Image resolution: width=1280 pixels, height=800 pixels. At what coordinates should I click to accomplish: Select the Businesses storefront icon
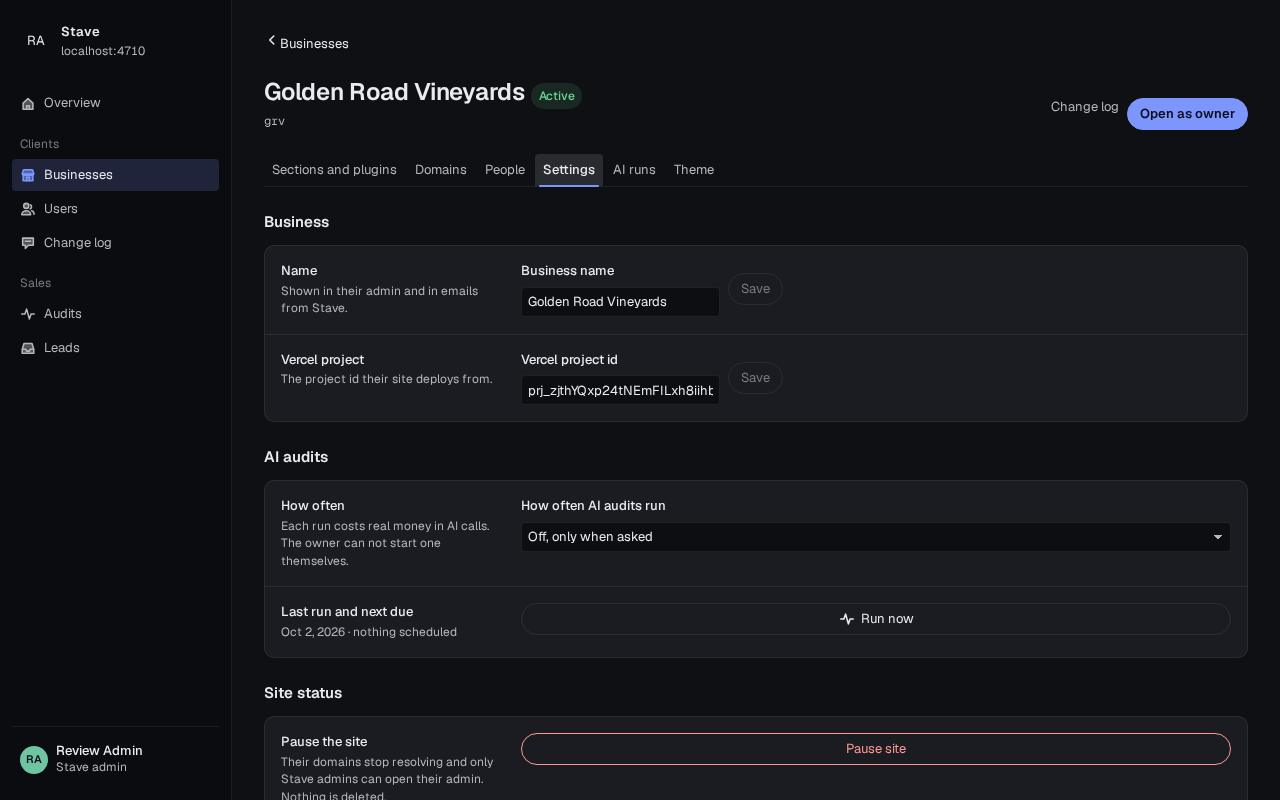click(x=28, y=175)
